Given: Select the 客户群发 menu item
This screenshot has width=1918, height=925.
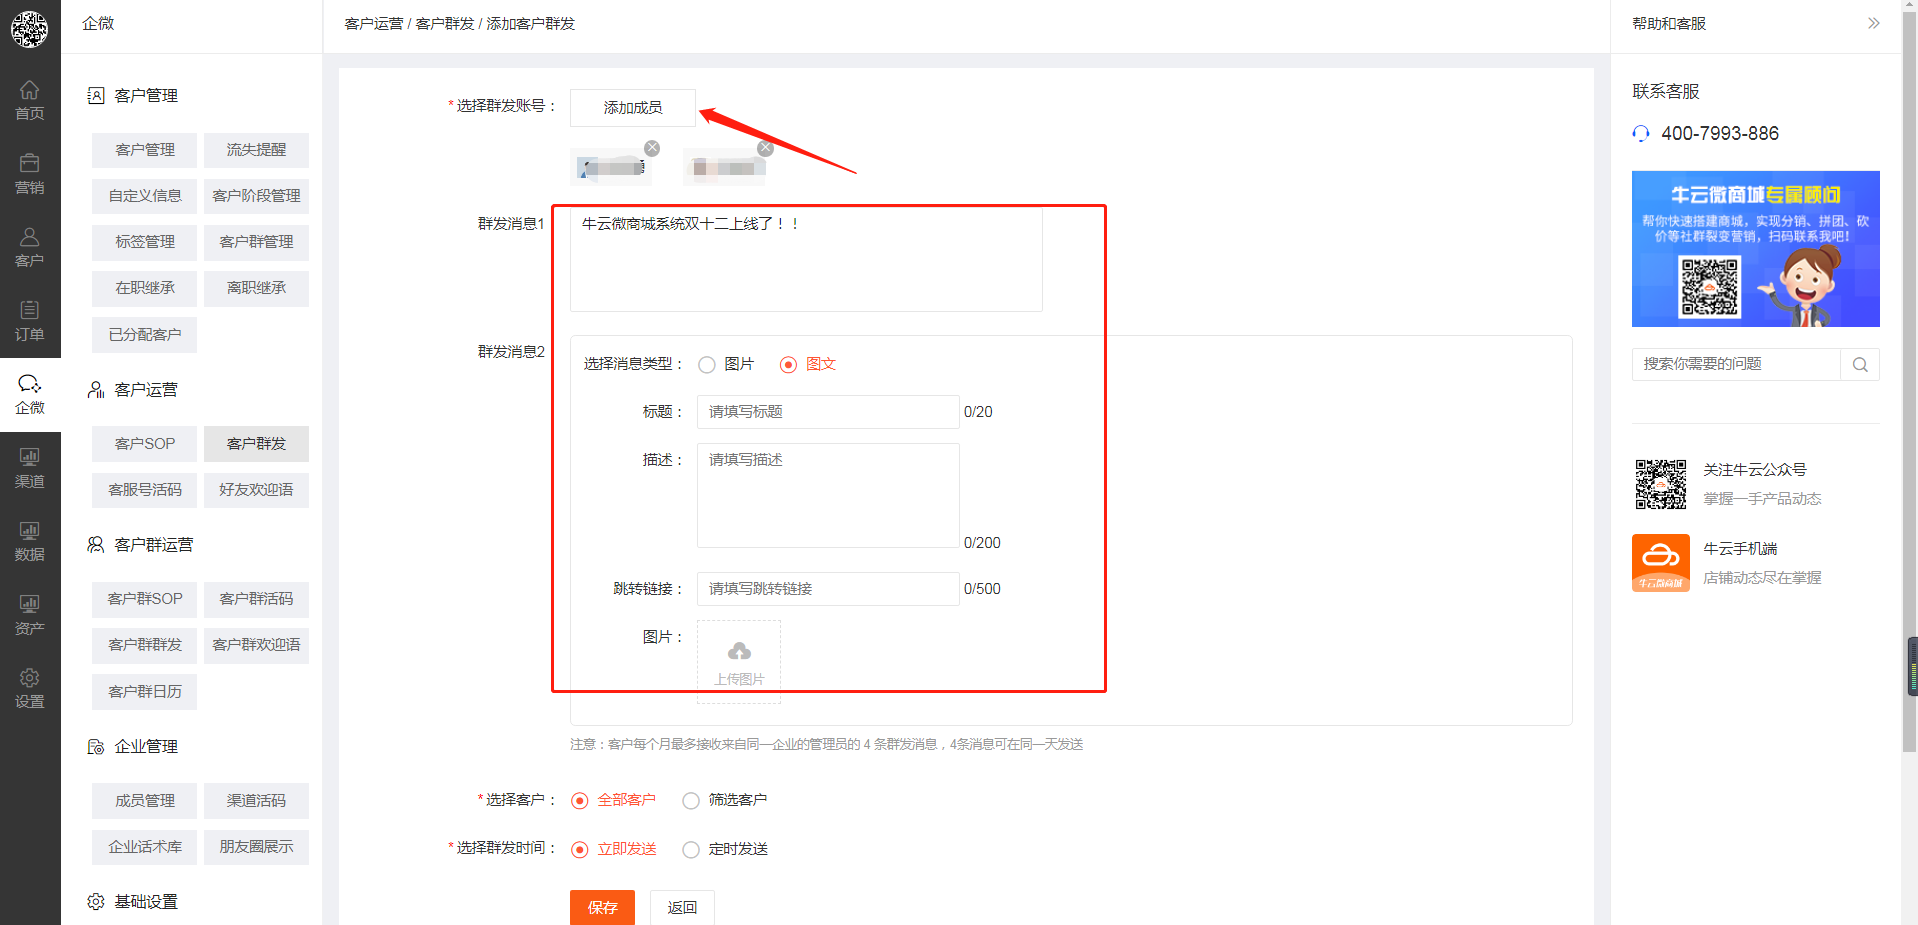Looking at the screenshot, I should pyautogui.click(x=256, y=444).
